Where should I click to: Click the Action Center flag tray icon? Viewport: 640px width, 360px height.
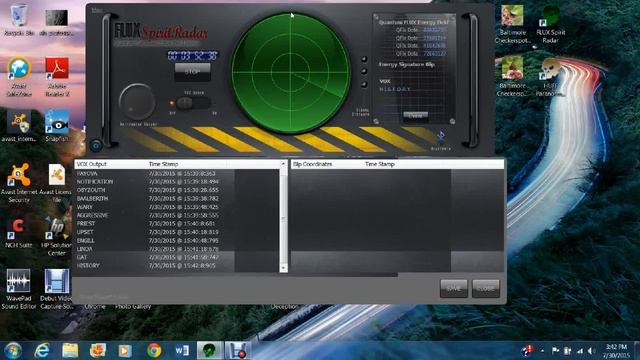(555, 351)
